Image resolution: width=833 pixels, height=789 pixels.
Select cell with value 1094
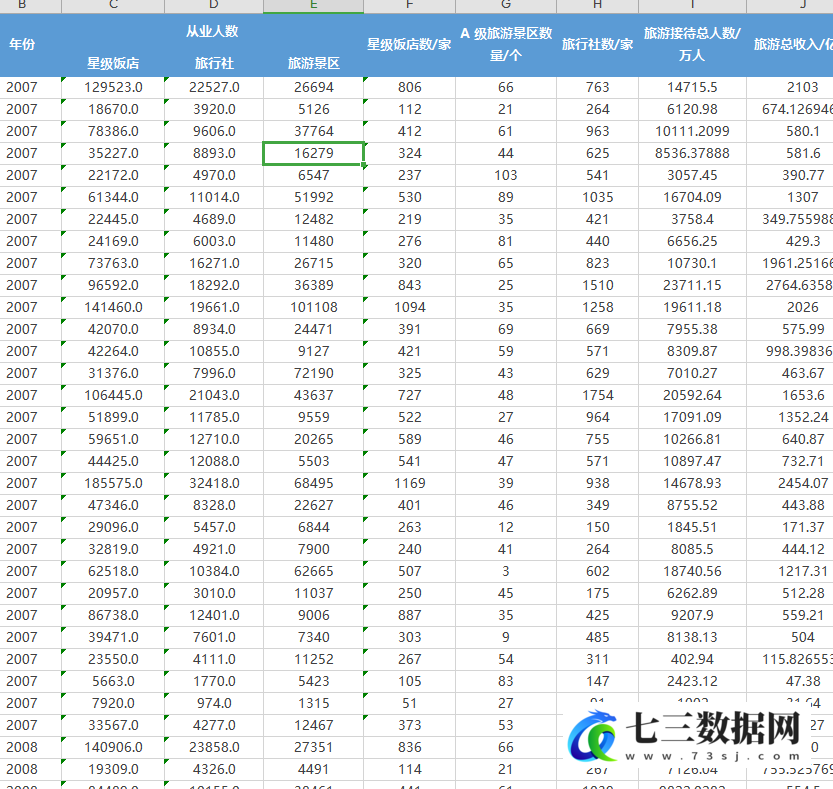(x=410, y=308)
